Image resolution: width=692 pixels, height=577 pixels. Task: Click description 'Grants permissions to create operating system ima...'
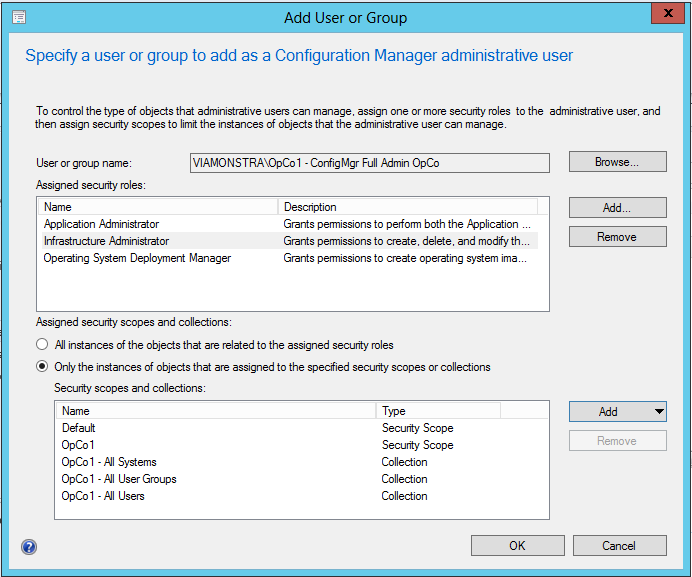(405, 258)
